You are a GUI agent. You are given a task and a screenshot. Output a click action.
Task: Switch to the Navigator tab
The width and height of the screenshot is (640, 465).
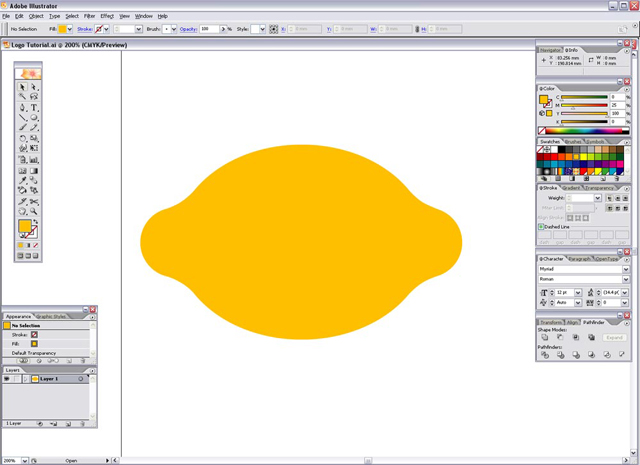pos(550,50)
